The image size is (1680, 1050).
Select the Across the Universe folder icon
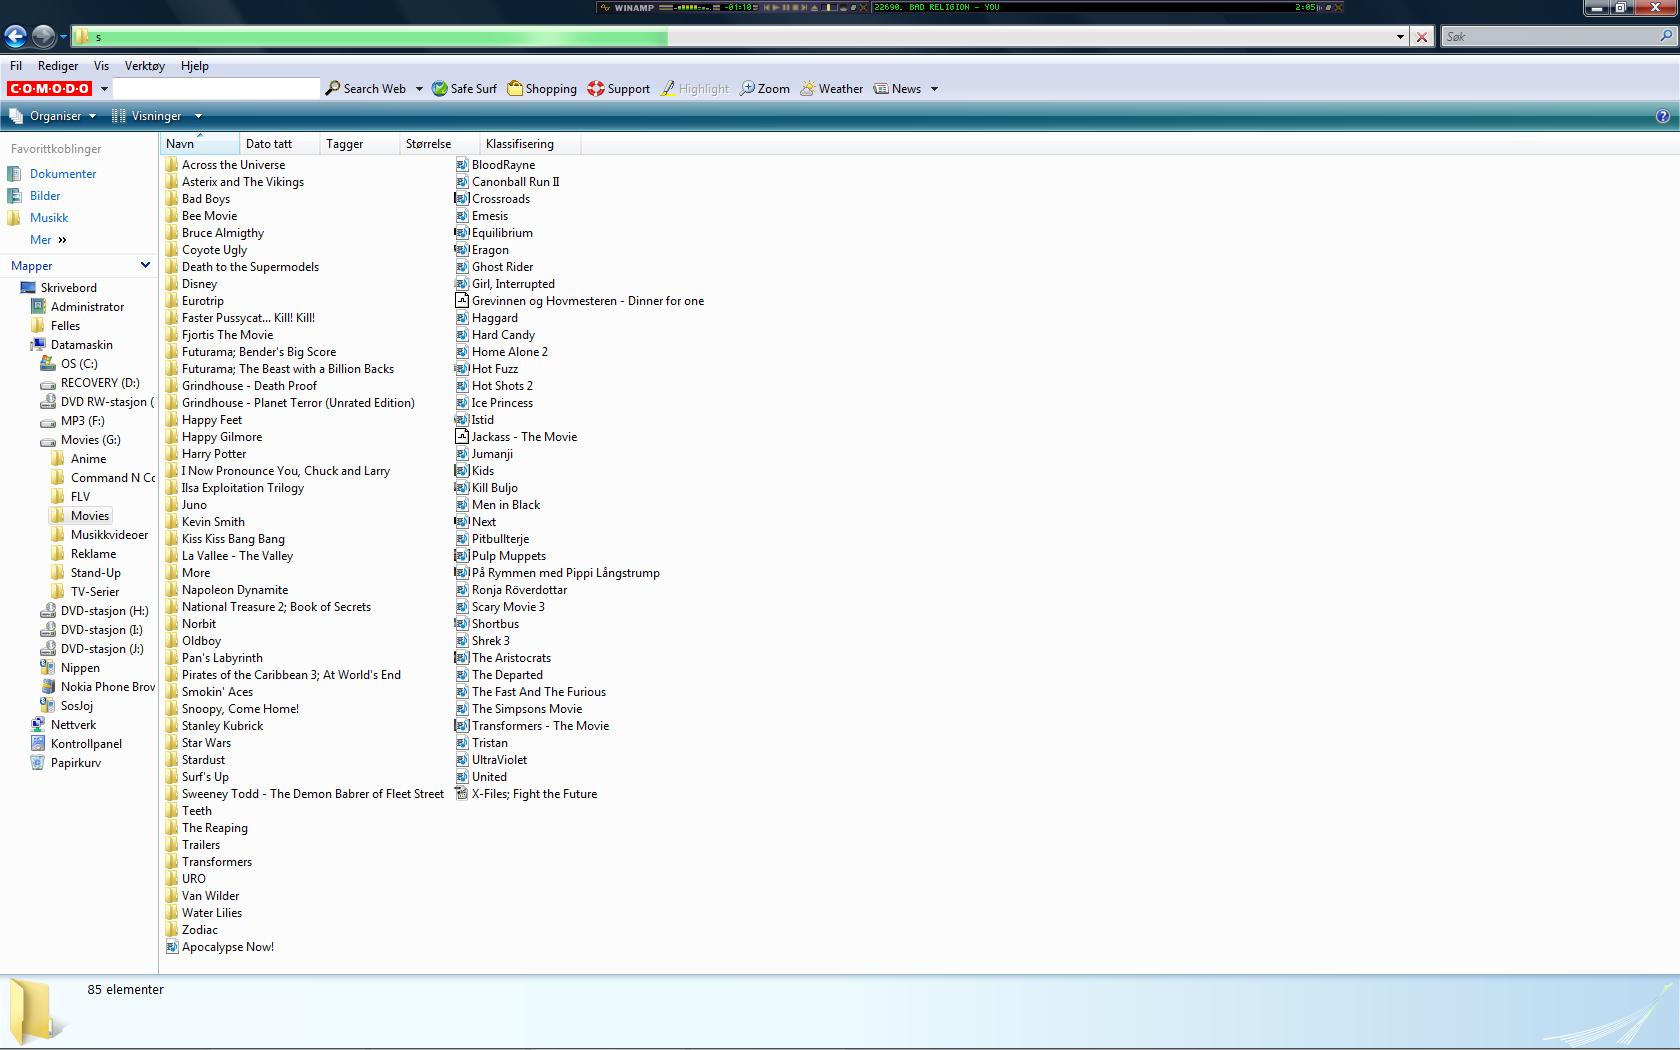tap(172, 165)
